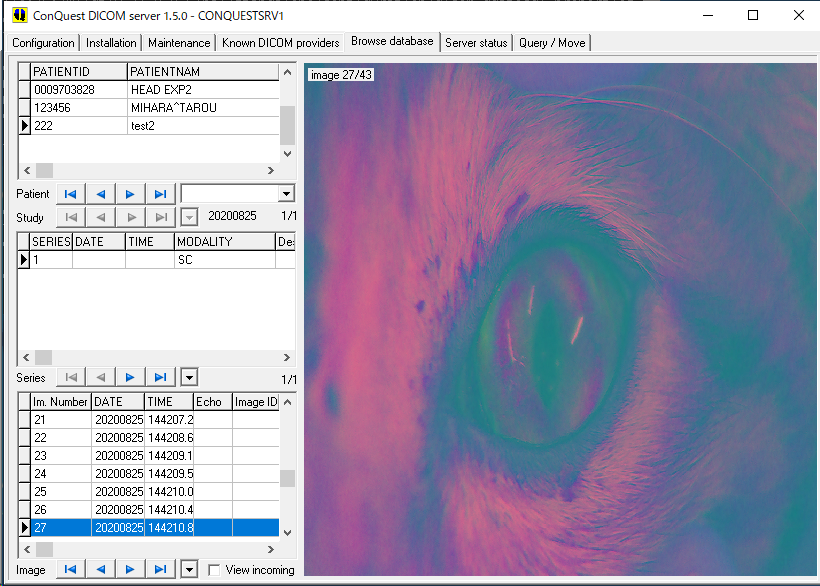Viewport: 820px width, 586px height.
Task: Open the Image dropdown arrow
Action: [189, 569]
